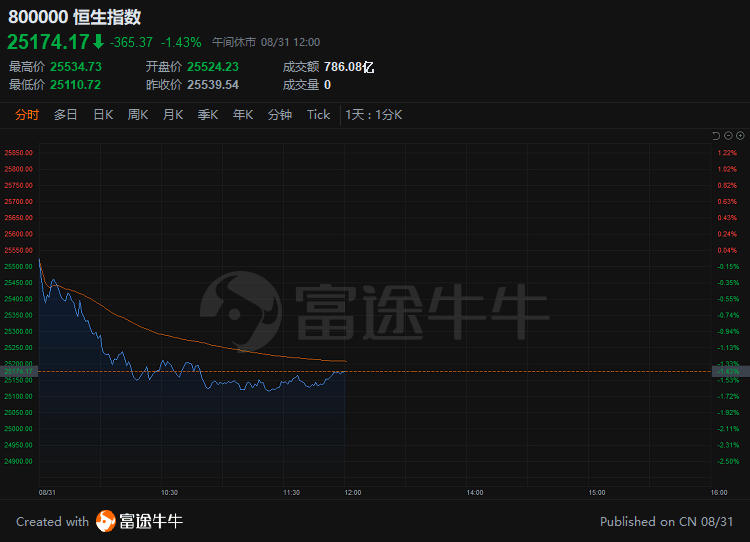Click 午间休市 status text
The height and width of the screenshot is (542, 750).
(x=234, y=43)
